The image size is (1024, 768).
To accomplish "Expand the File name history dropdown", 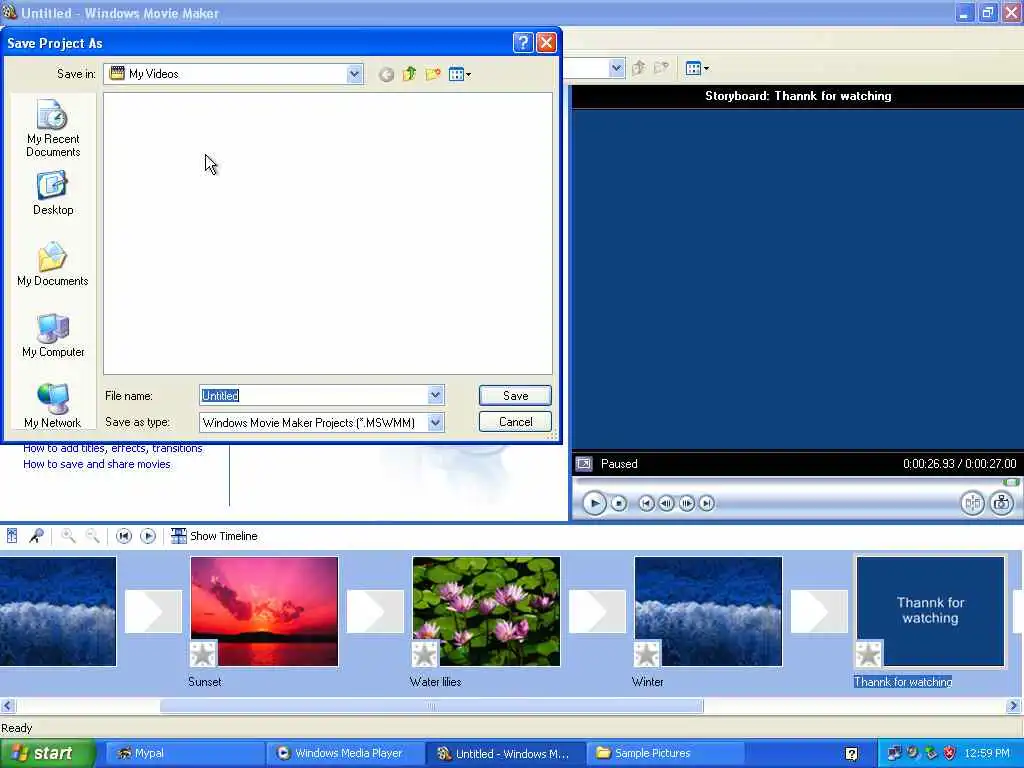I will click(436, 395).
